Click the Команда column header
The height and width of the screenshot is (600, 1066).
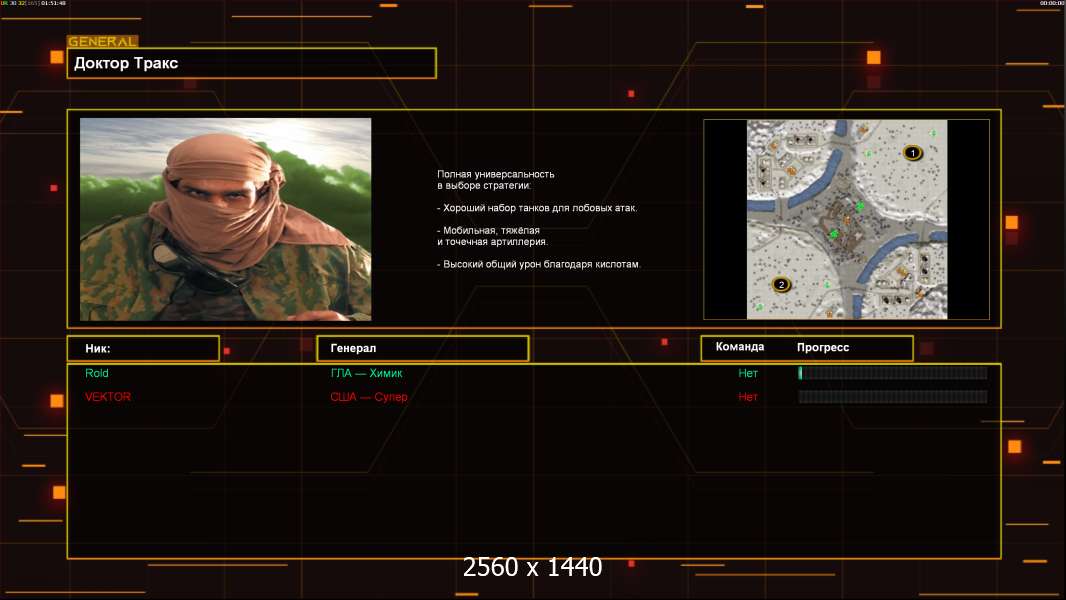click(x=740, y=347)
